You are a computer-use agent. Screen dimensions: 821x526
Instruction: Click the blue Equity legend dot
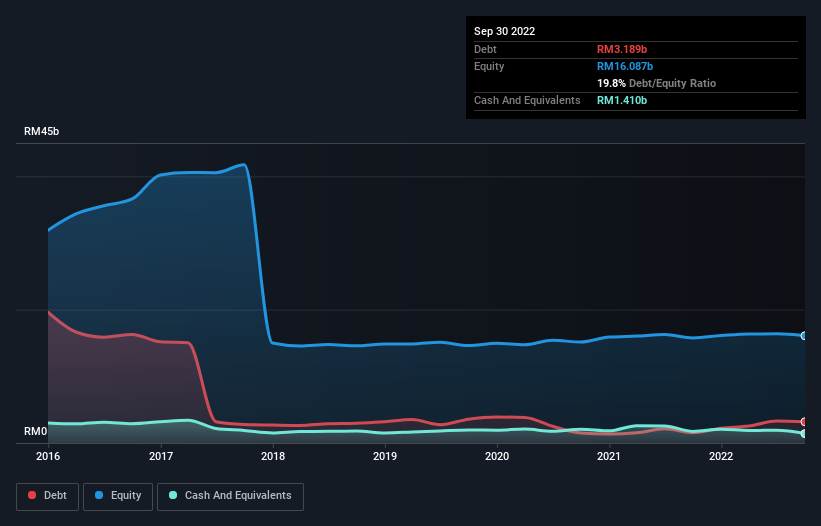(x=99, y=495)
